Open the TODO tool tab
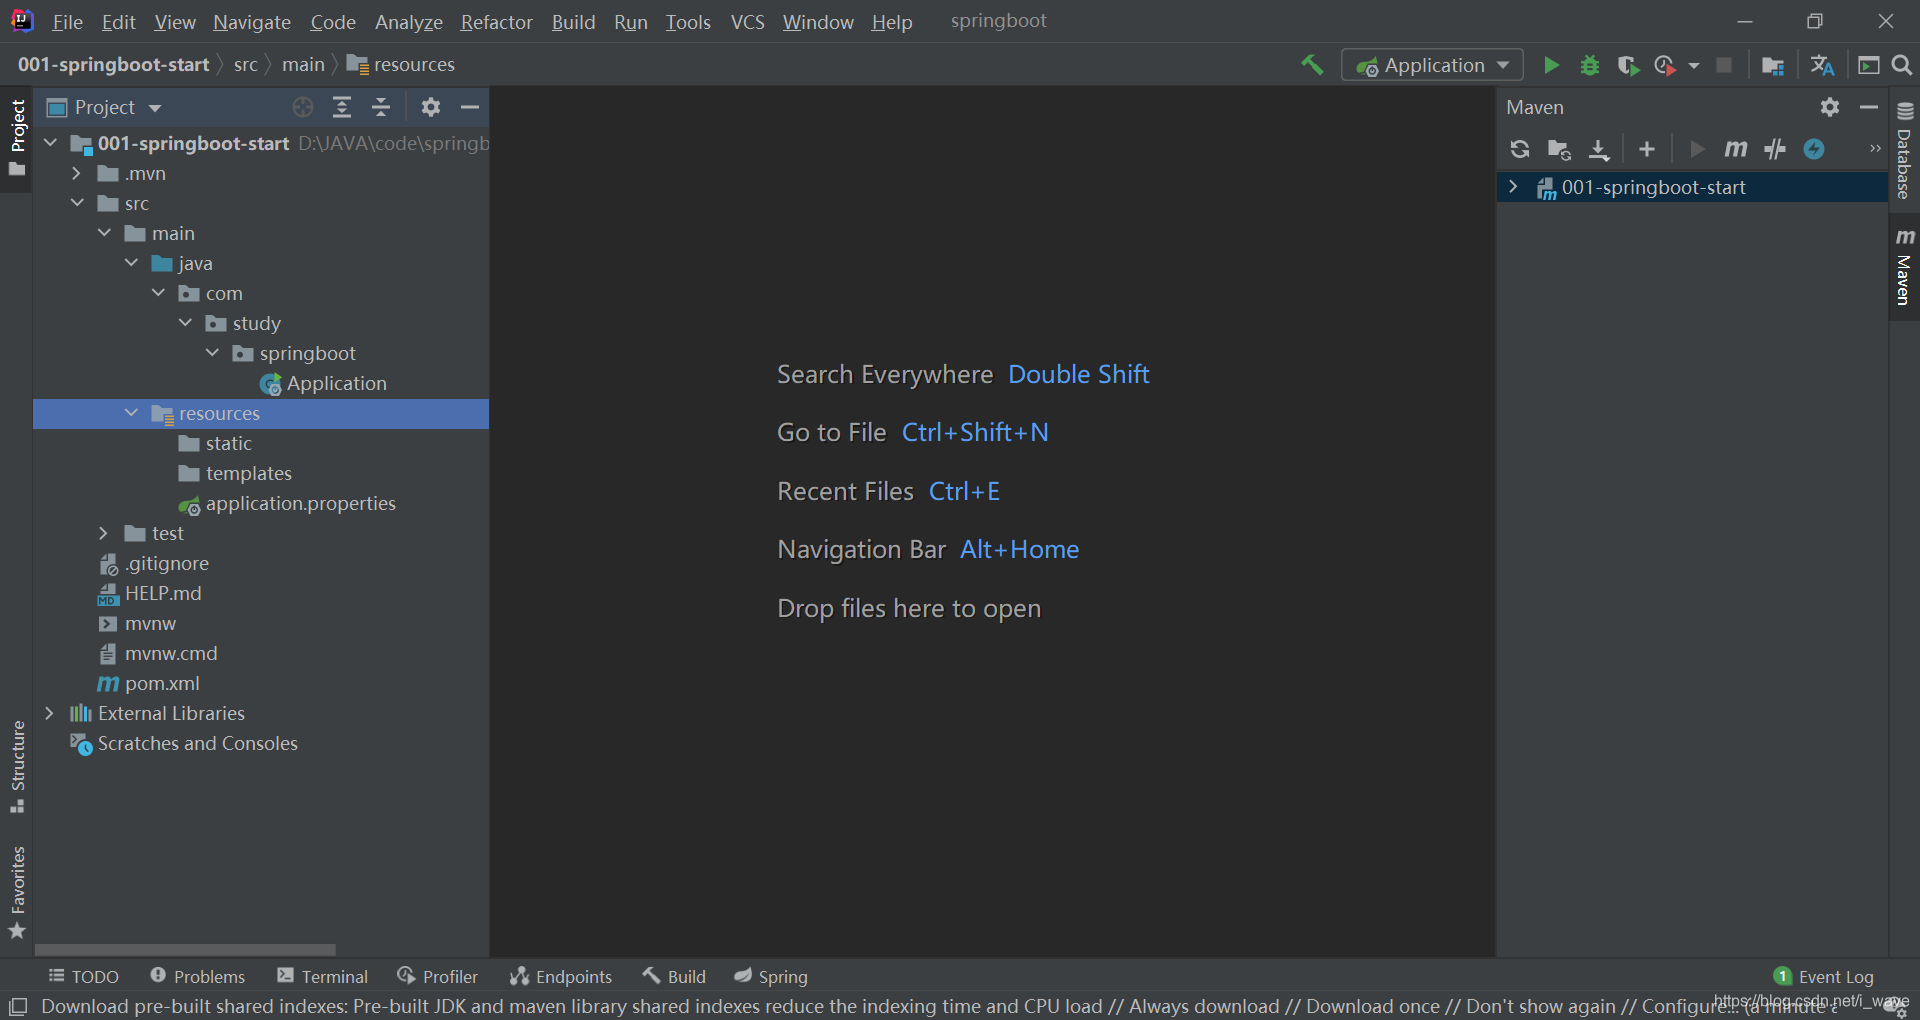This screenshot has width=1920, height=1020. point(84,977)
